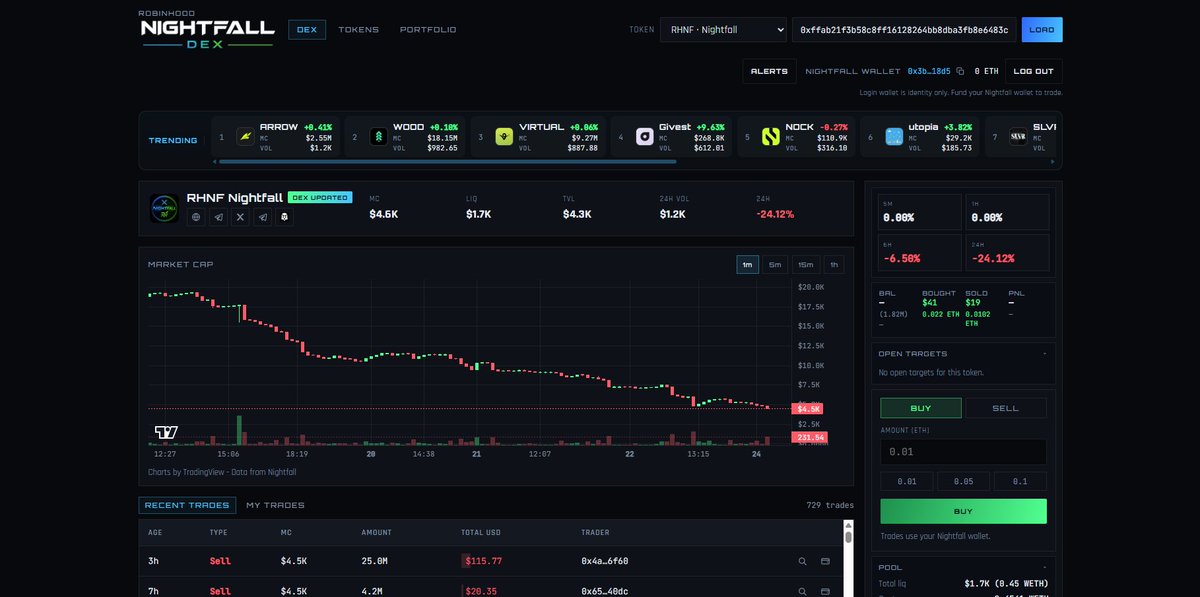Switch the trade mode to BUY
Image resolution: width=1200 pixels, height=597 pixels.
click(921, 408)
